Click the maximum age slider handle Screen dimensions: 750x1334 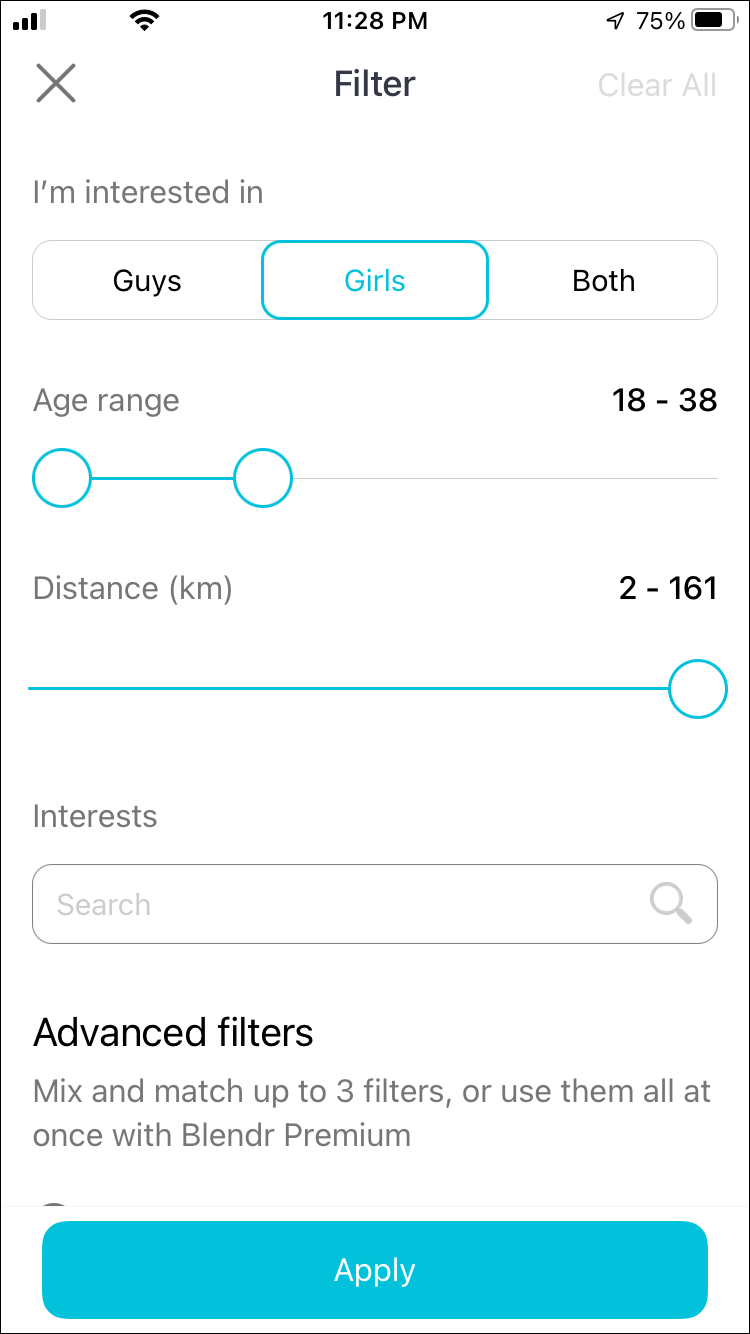click(x=263, y=479)
